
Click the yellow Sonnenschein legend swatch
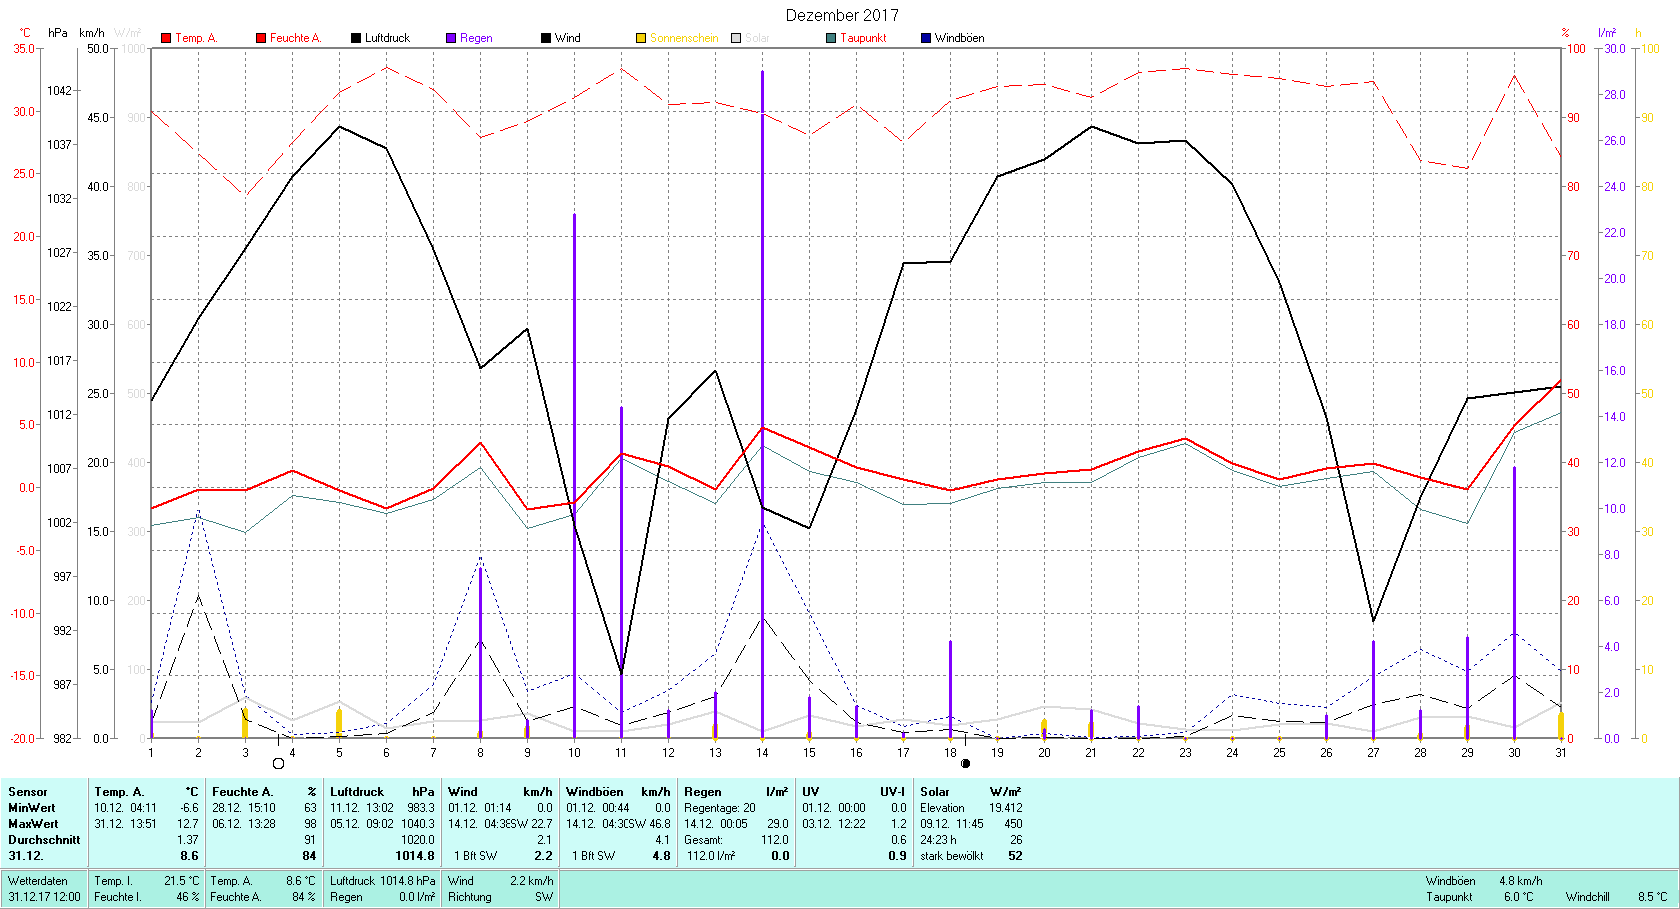click(641, 38)
